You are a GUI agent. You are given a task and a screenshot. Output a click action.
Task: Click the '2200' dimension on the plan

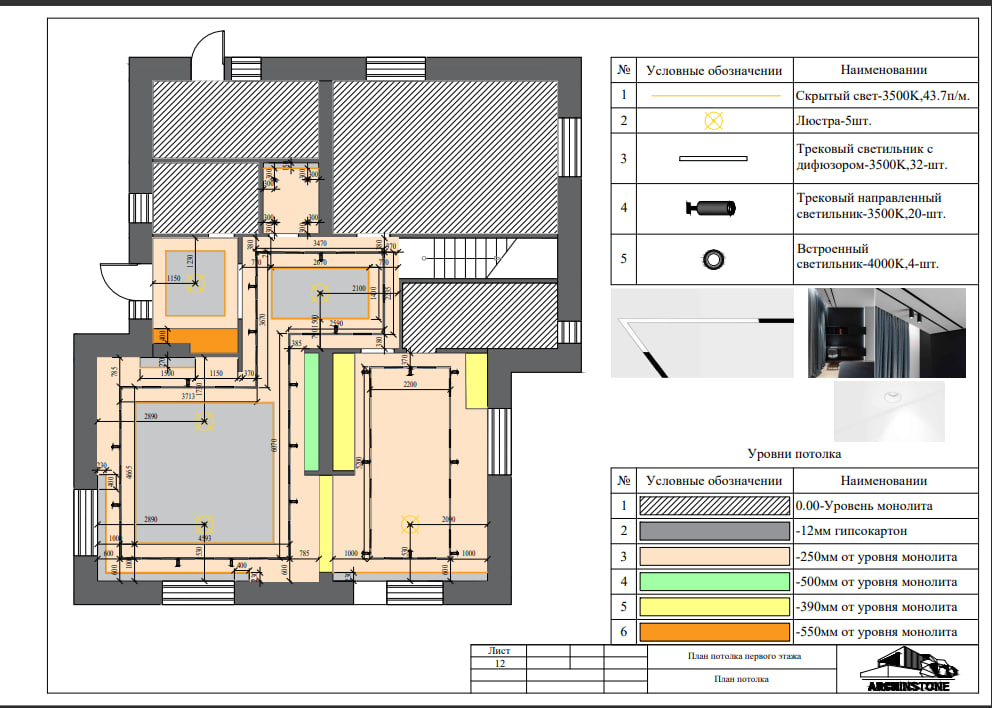[410, 384]
